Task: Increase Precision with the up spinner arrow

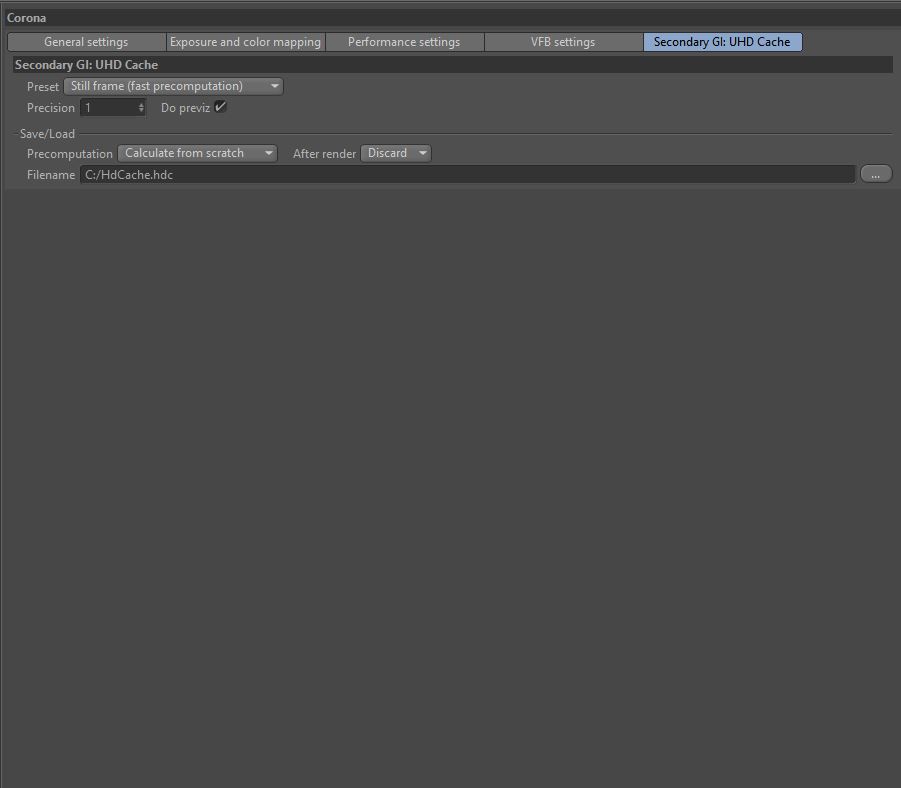Action: click(141, 105)
